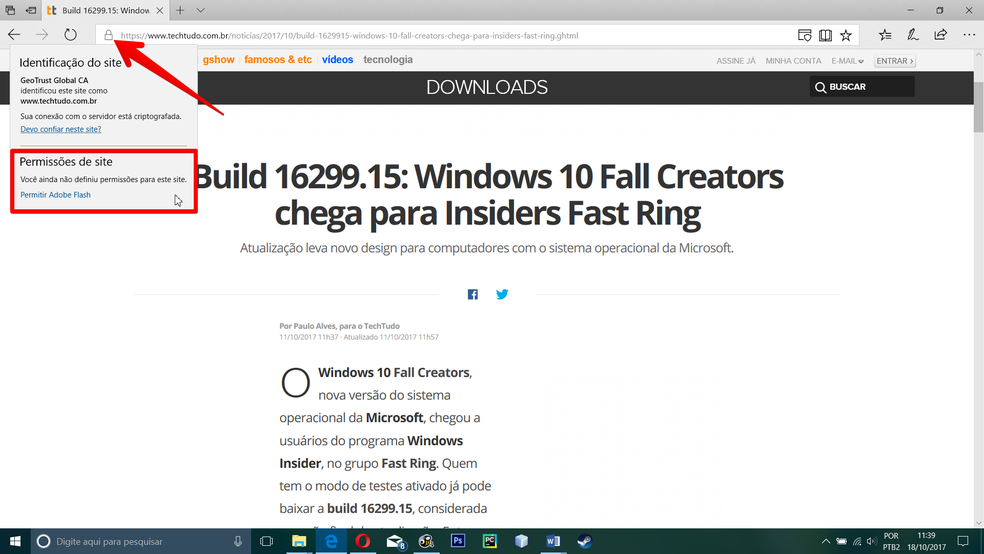This screenshot has width=984, height=554.
Task: Open famosos & etc navigation link
Action: (278, 60)
